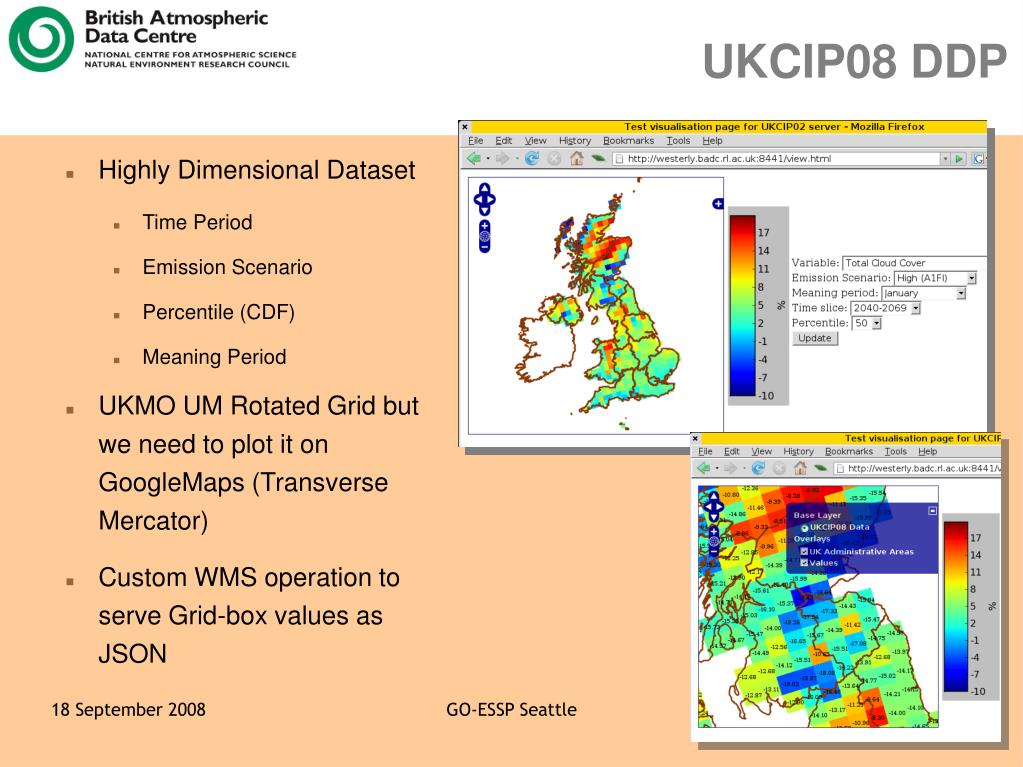Click colour scale bar beside lower map
Image resolution: width=1023 pixels, height=767 pixels.
(956, 607)
